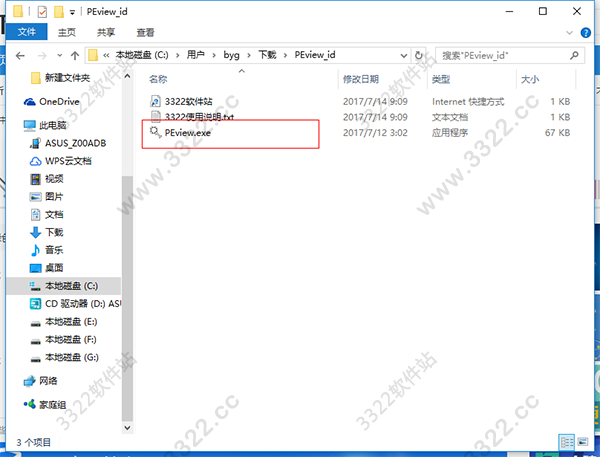Open the recent locations dropdown arrow
This screenshot has width=600, height=457.
[59, 56]
